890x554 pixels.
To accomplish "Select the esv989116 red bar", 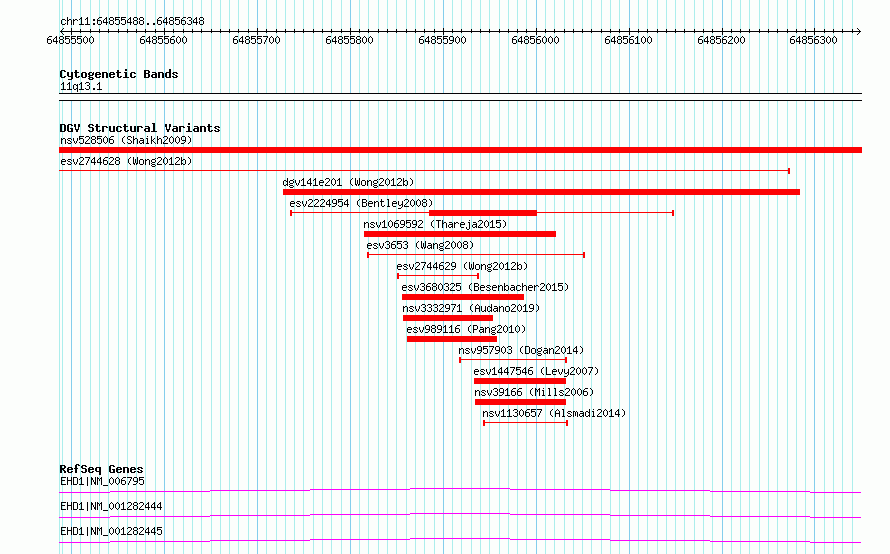I will pyautogui.click(x=452, y=339).
